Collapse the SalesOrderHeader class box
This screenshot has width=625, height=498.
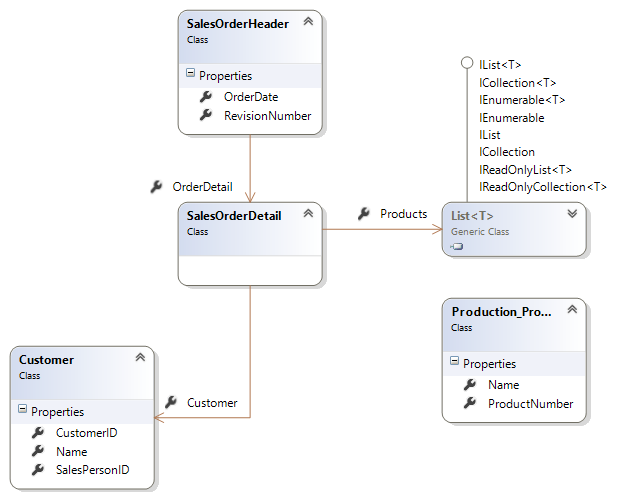308,22
